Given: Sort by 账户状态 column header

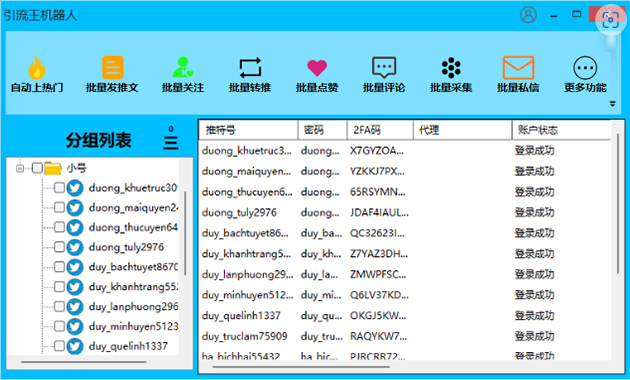Looking at the screenshot, I should 561,130.
